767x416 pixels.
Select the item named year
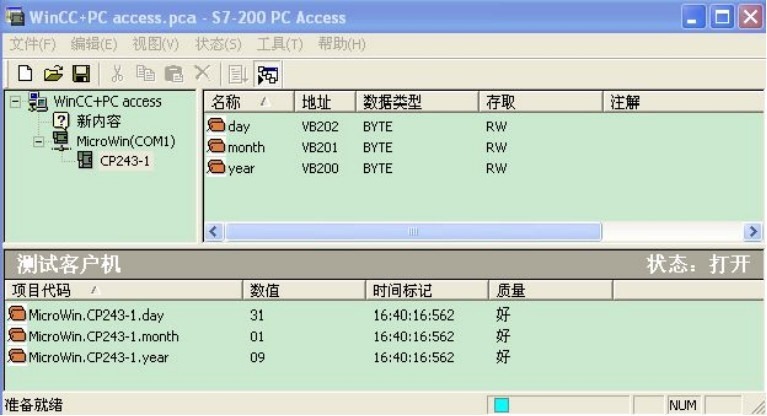click(x=241, y=169)
